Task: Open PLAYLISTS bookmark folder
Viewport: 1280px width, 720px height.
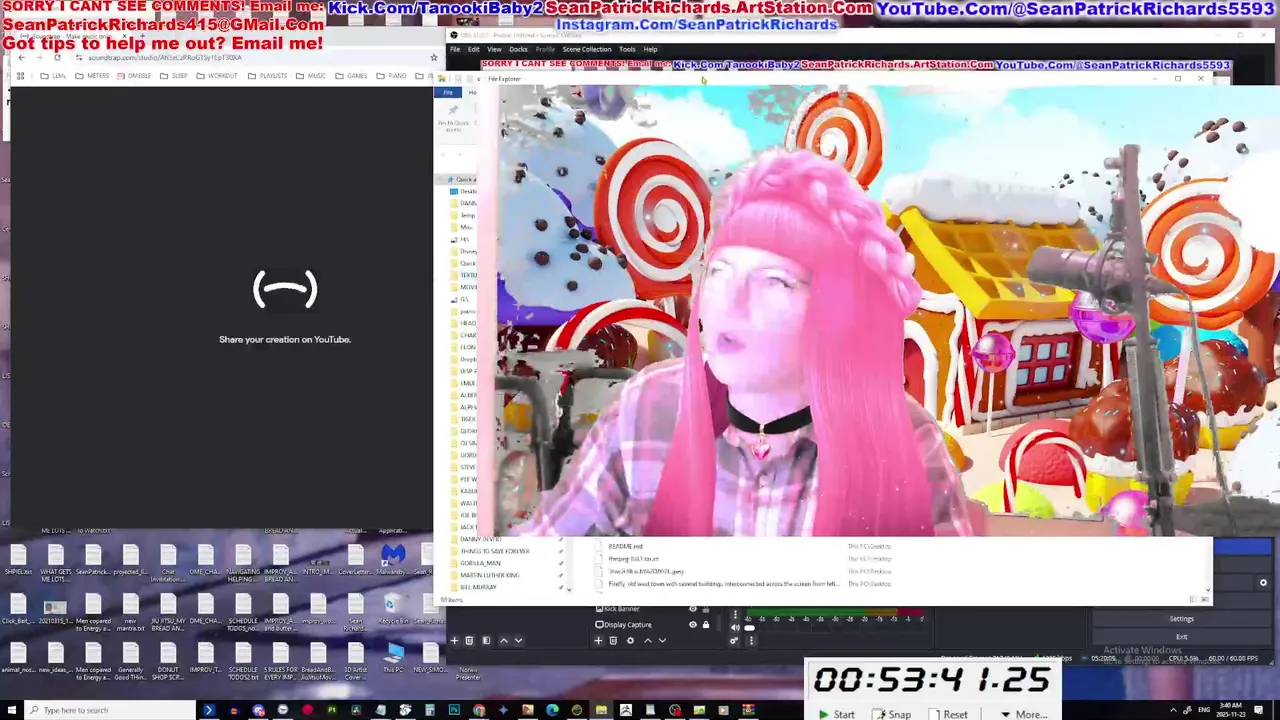Action: (268, 76)
